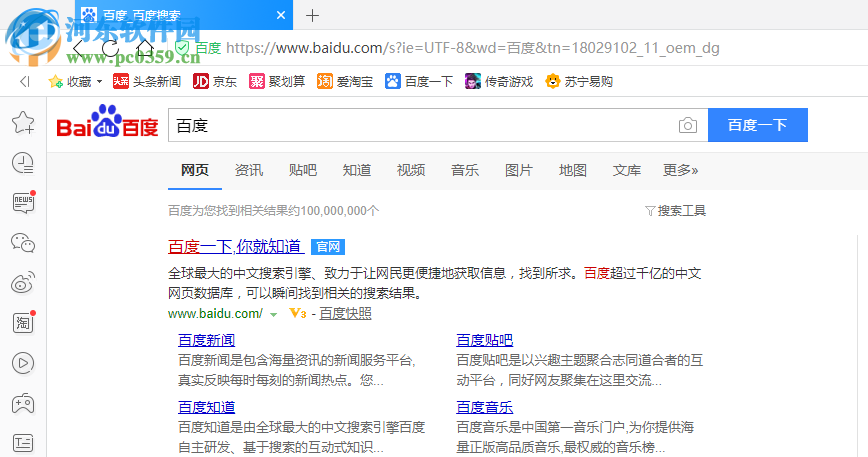Switch to the 知道 tab
This screenshot has height=457, width=868.
point(356,170)
